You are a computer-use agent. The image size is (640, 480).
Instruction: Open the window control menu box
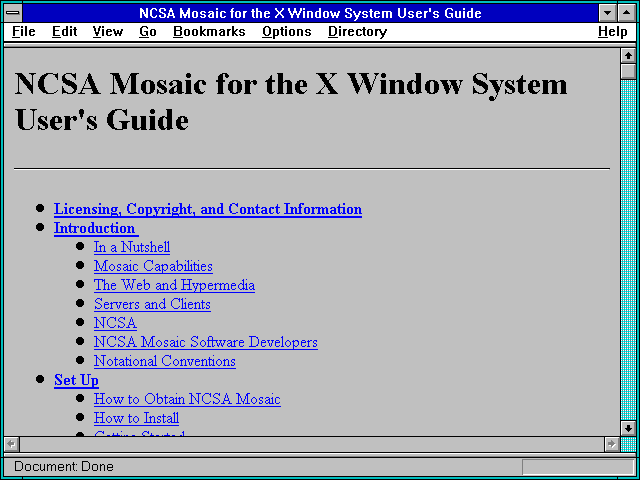click(13, 13)
